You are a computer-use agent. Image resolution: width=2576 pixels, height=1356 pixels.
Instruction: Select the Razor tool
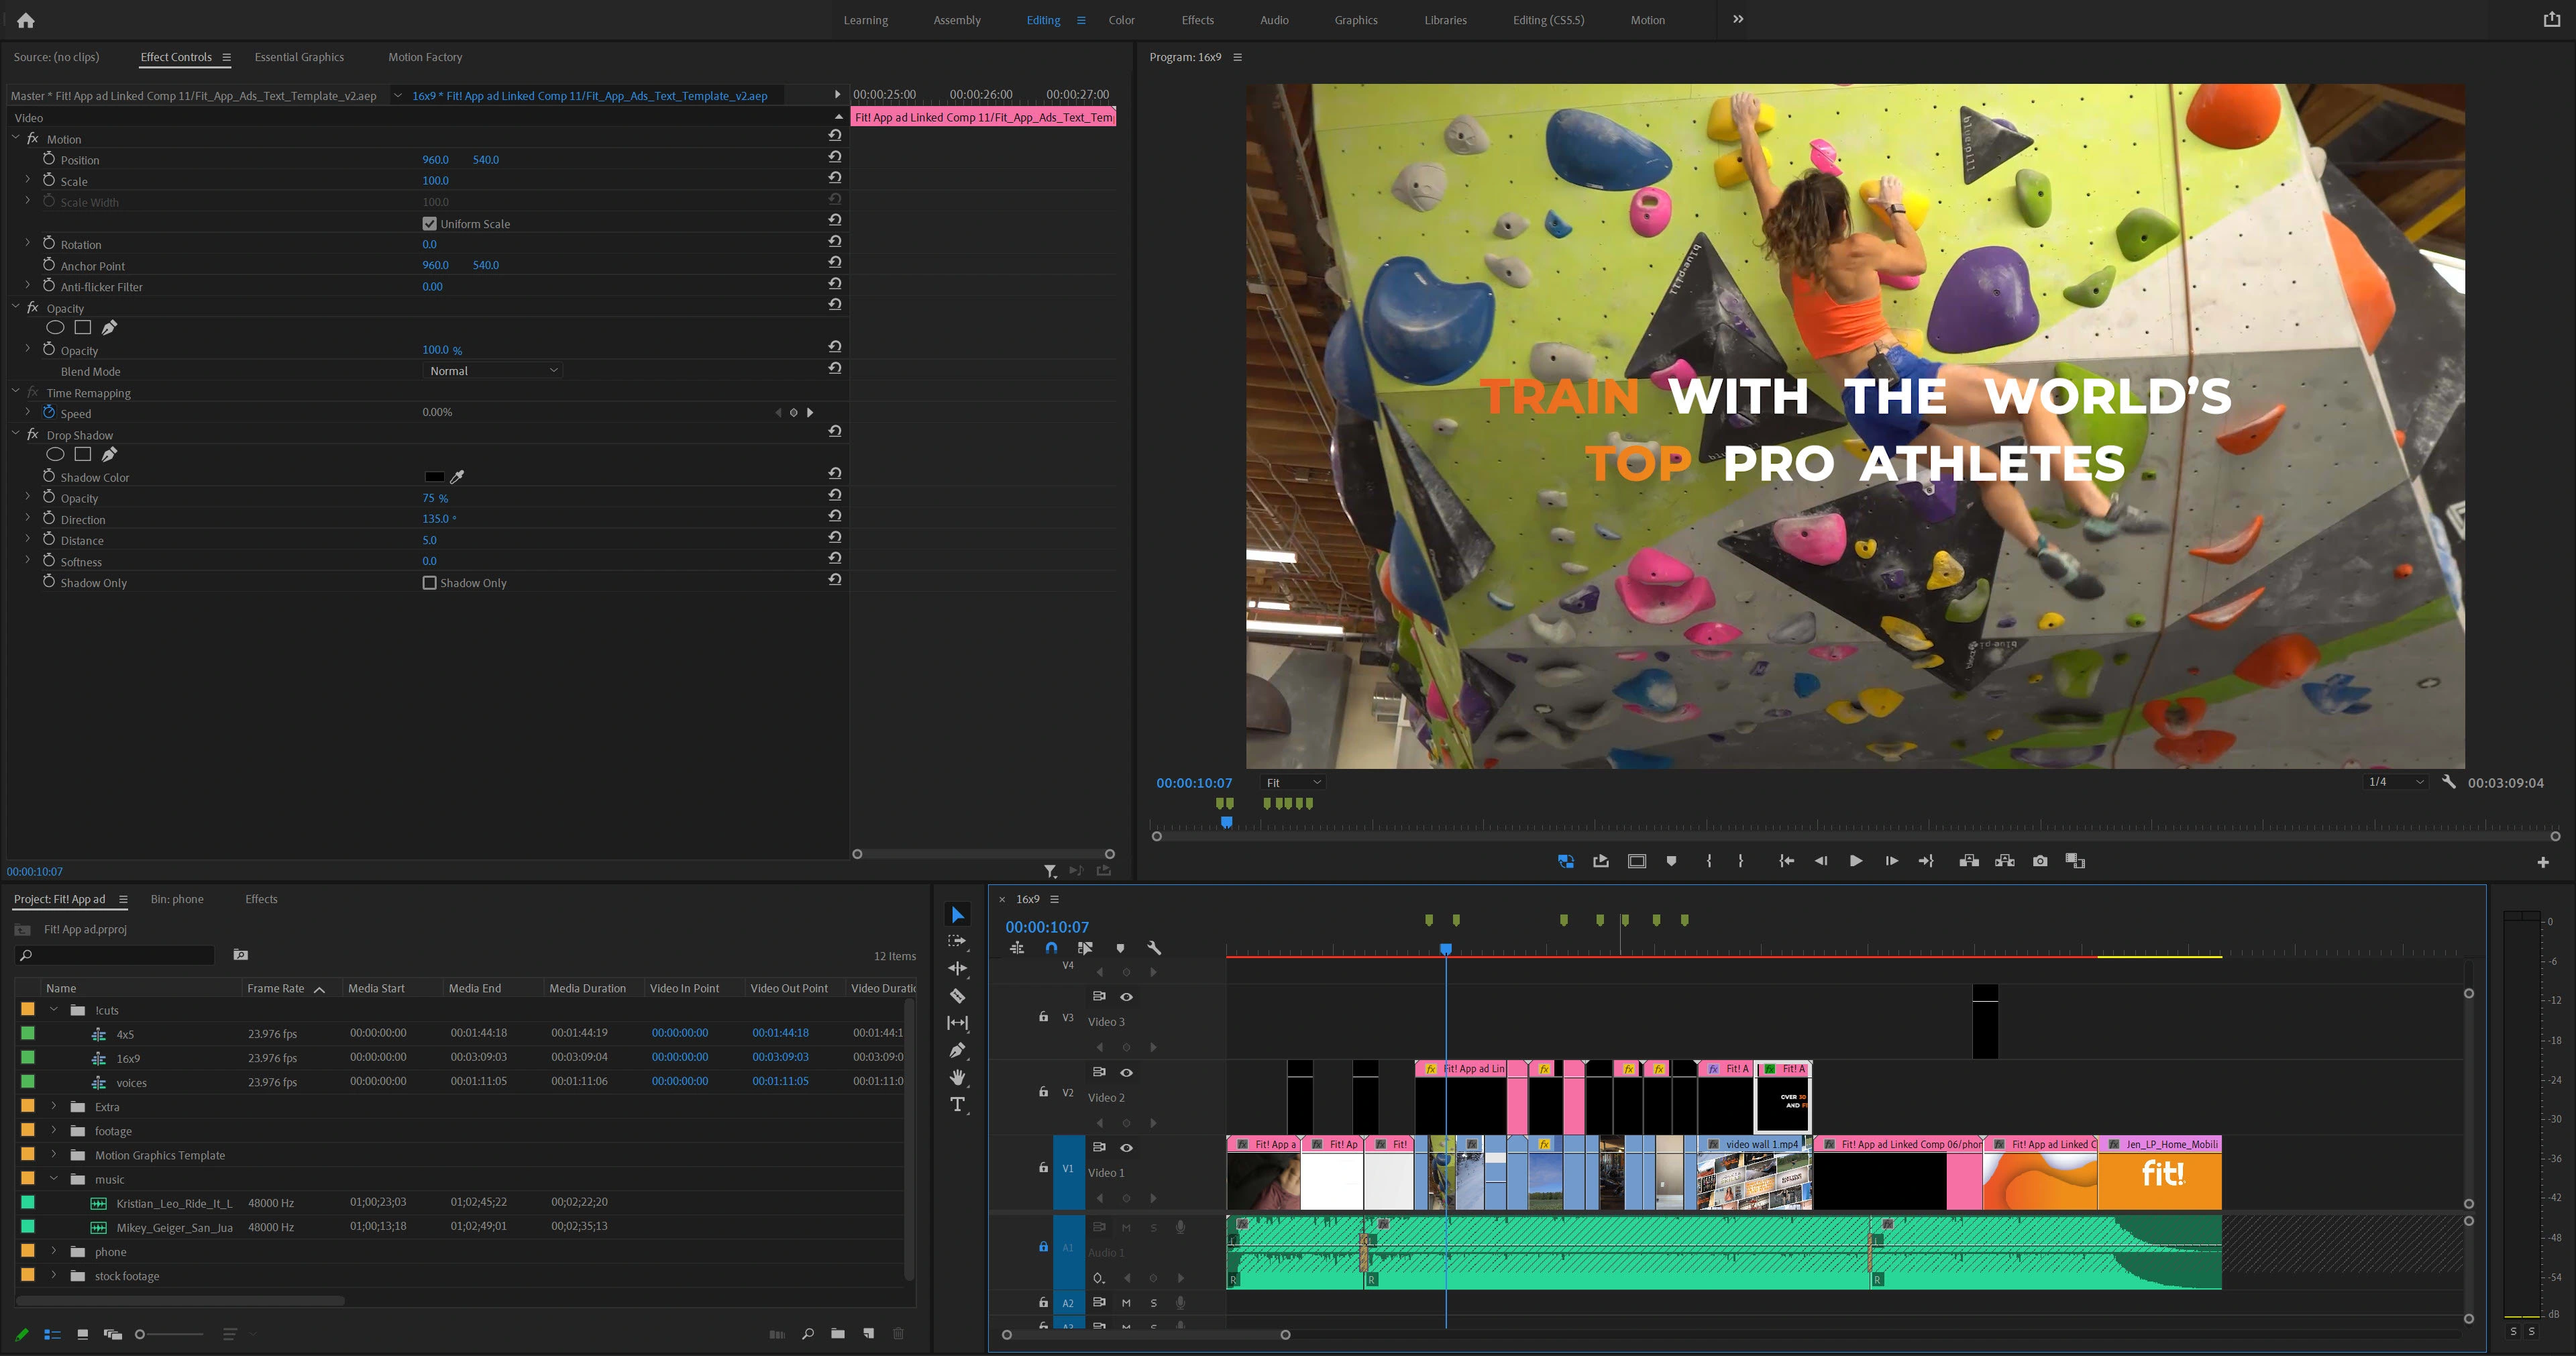click(x=957, y=996)
